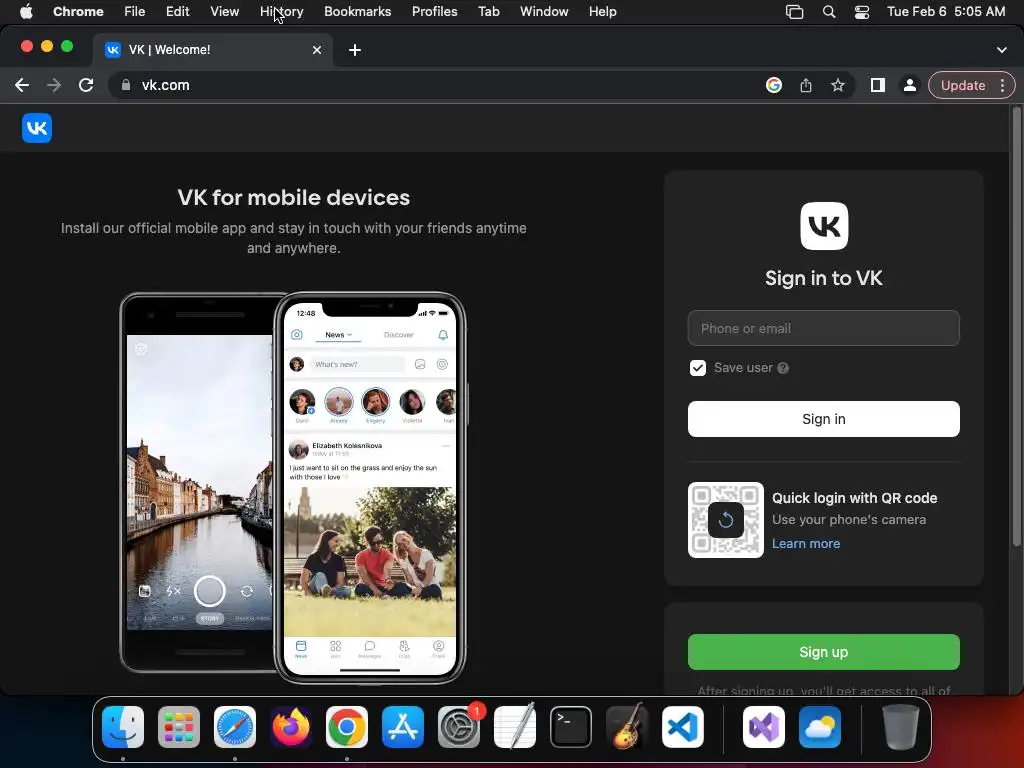Open Terminal from the Dock

(571, 727)
